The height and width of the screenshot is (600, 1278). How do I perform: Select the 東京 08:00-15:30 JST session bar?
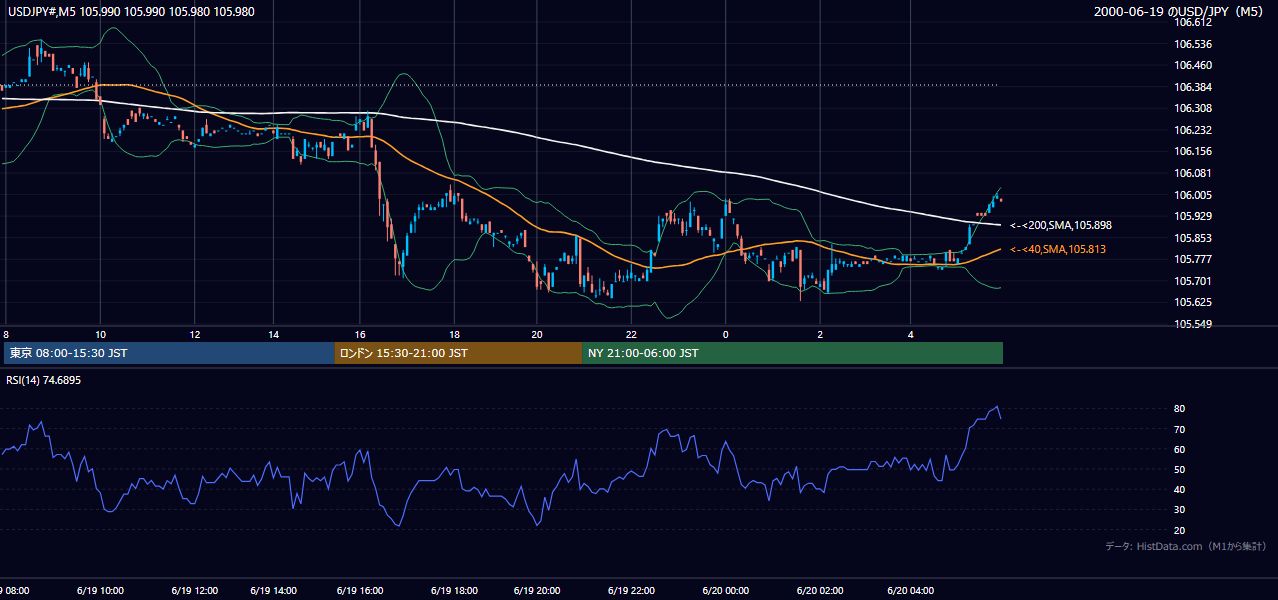pyautogui.click(x=168, y=353)
